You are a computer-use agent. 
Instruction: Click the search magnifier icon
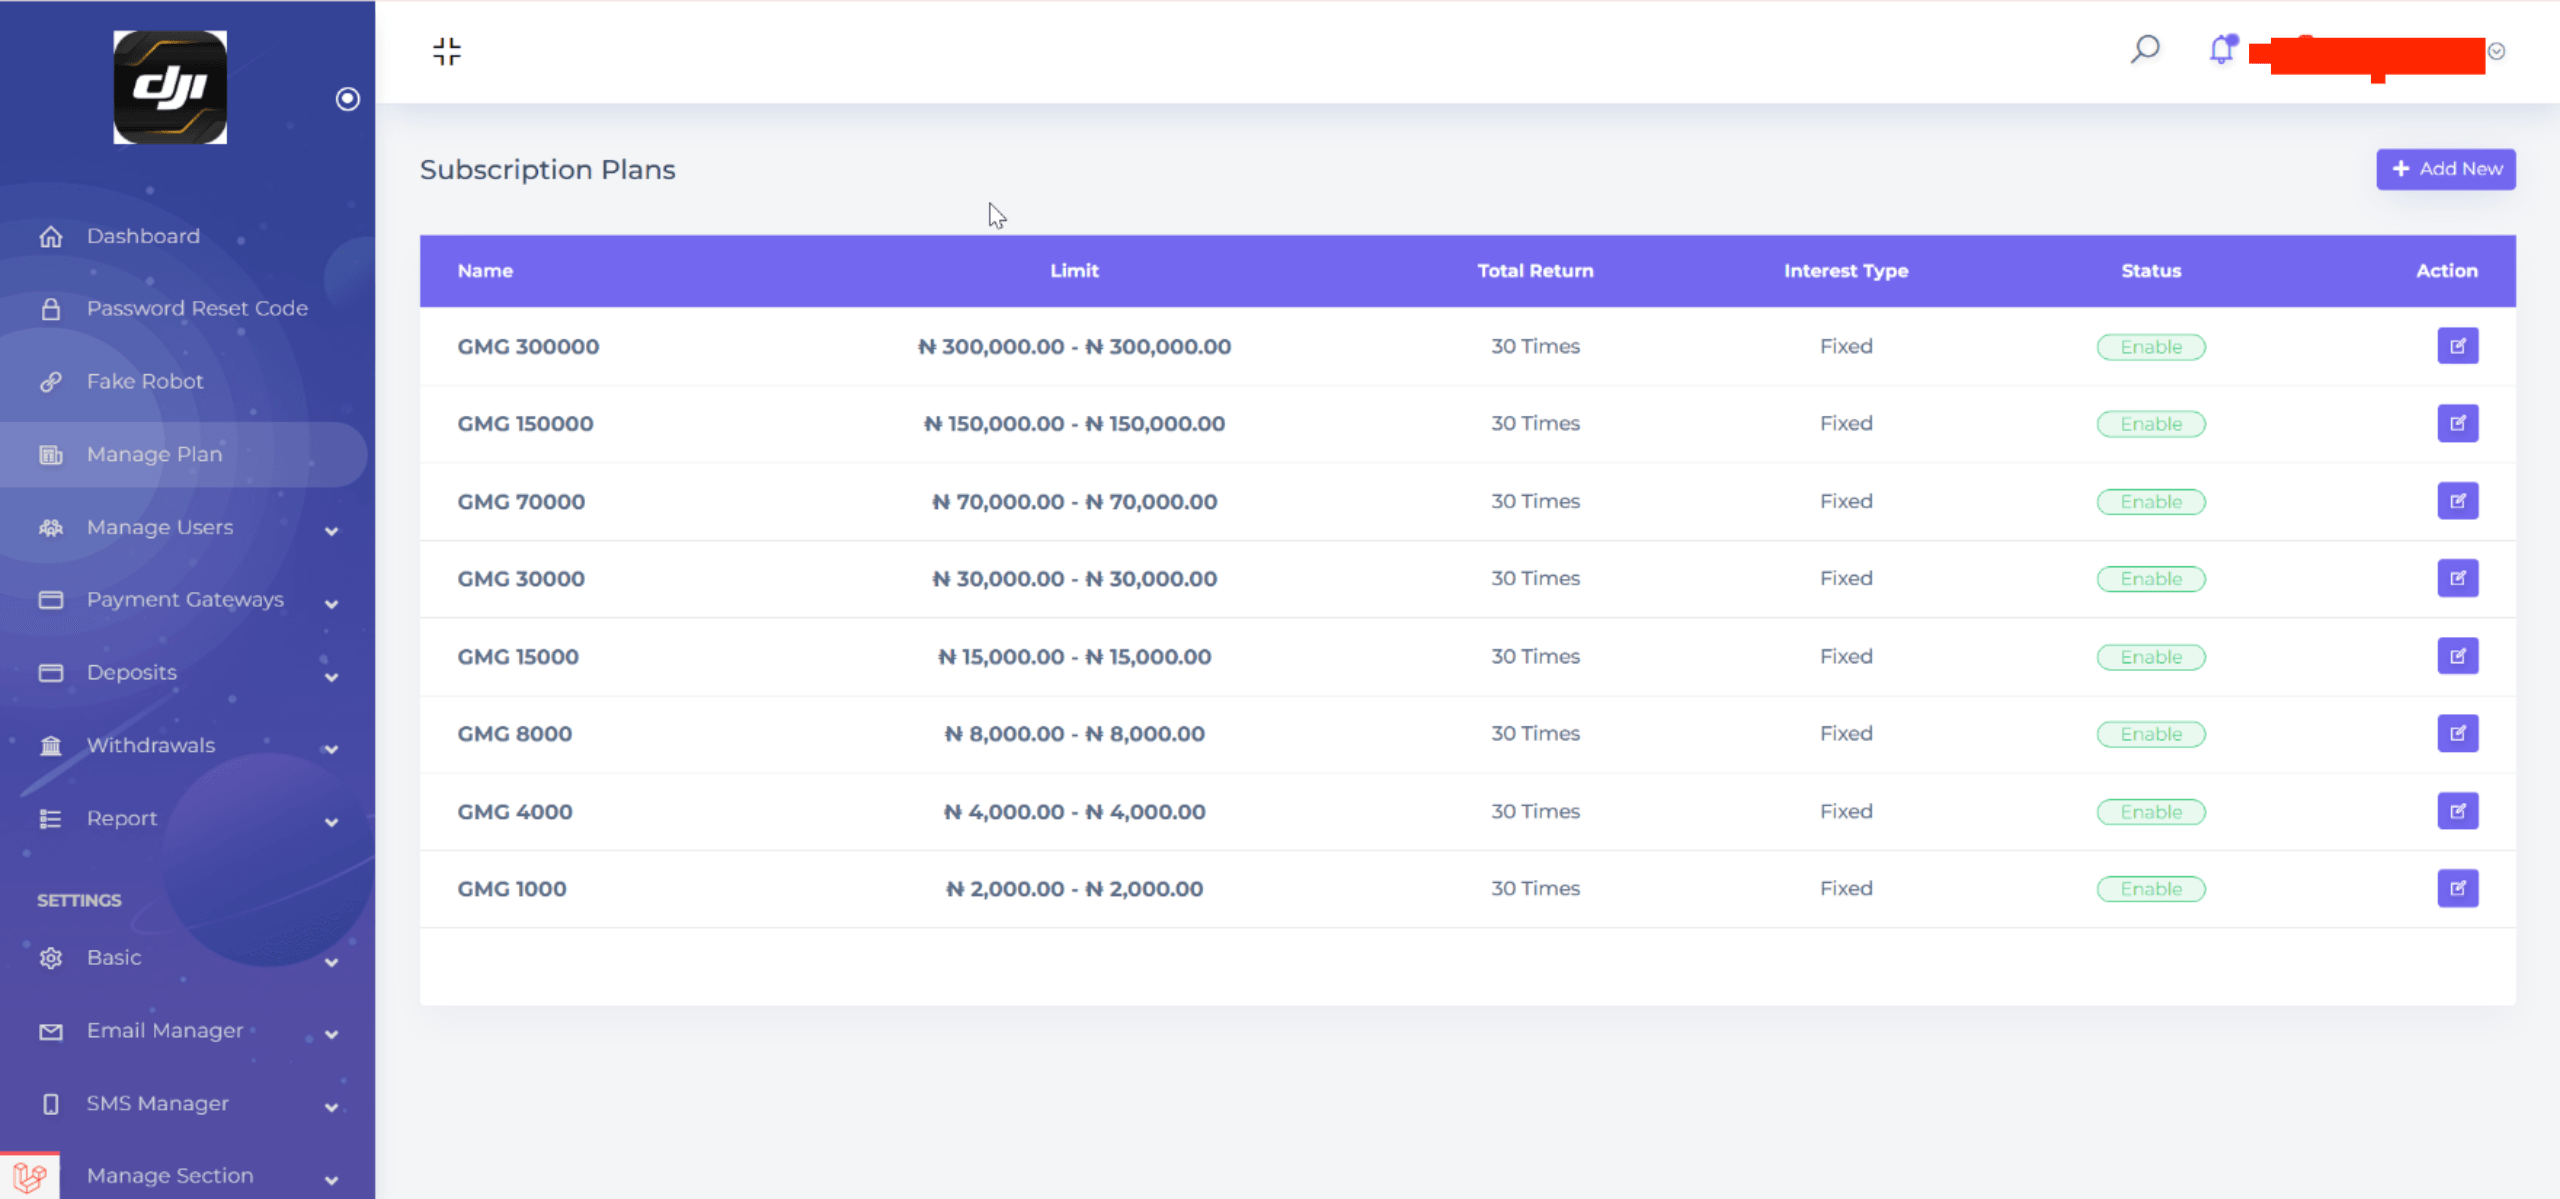(2144, 49)
